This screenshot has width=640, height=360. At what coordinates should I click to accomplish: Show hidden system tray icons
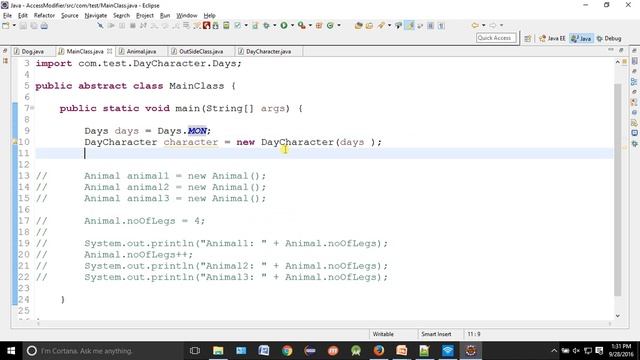554,351
